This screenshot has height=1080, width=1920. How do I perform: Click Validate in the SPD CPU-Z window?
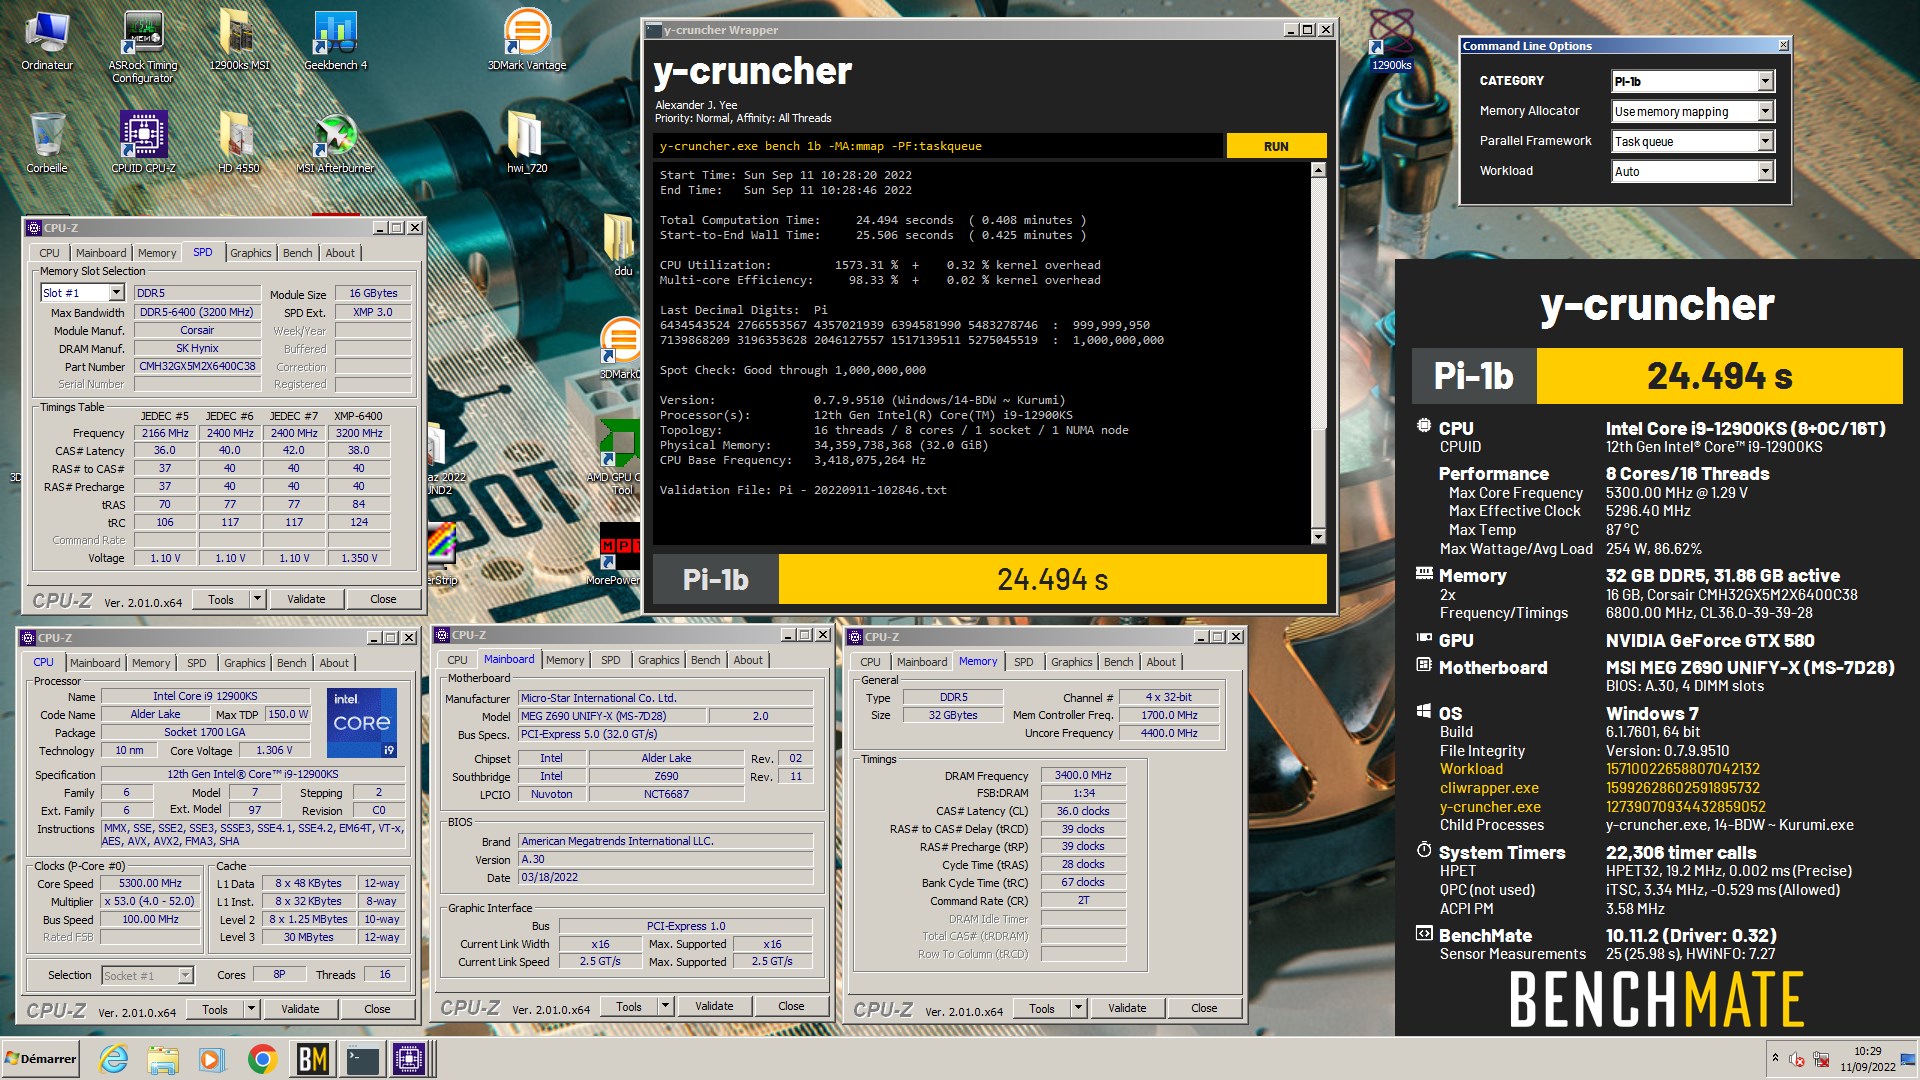pos(306,599)
